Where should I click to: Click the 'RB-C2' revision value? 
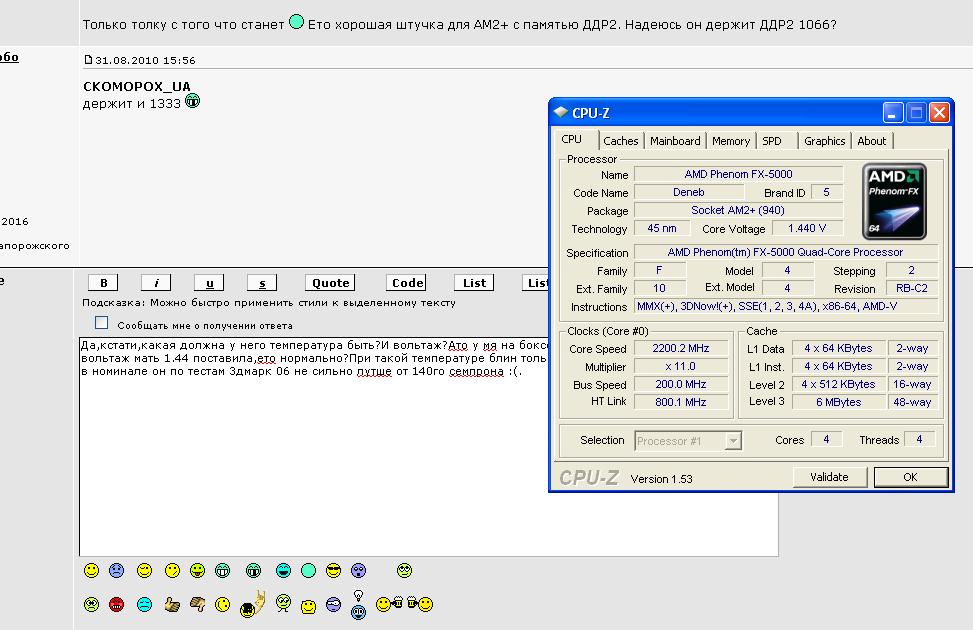click(x=912, y=288)
